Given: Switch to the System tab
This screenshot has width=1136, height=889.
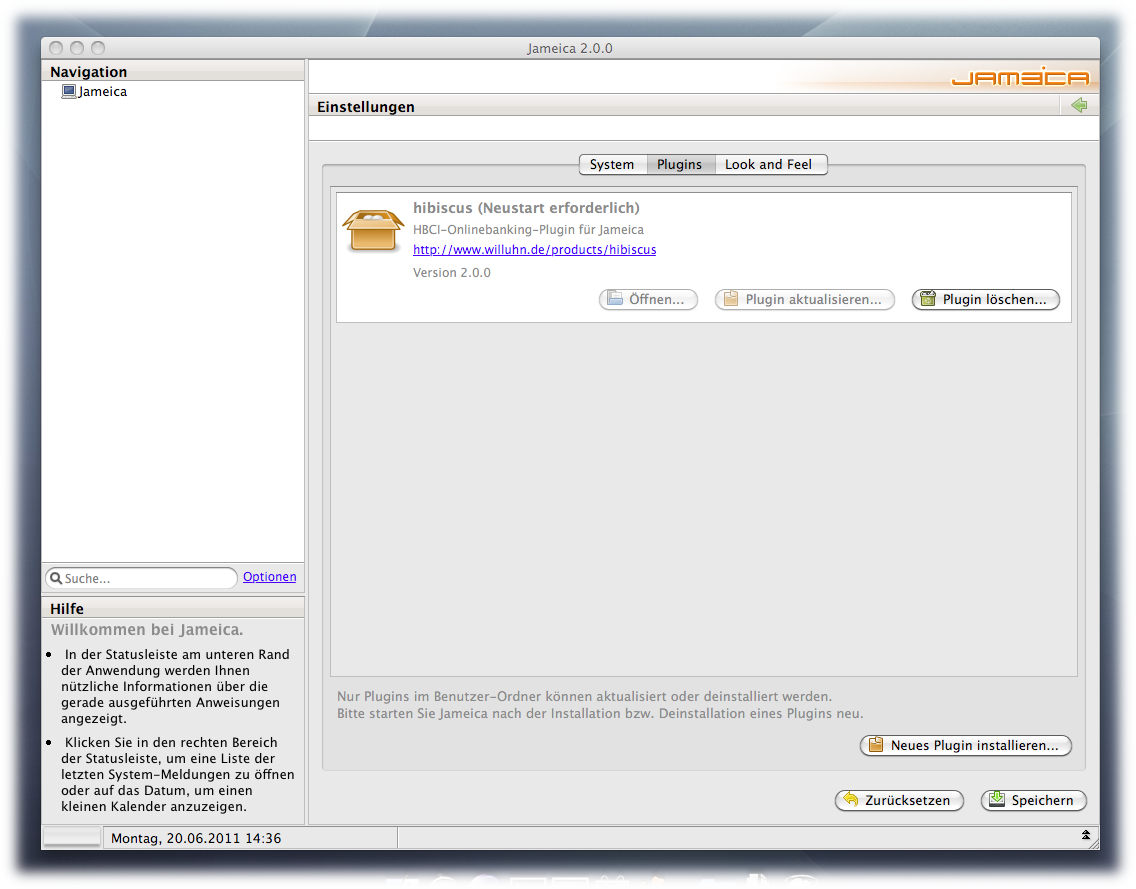Looking at the screenshot, I should pyautogui.click(x=612, y=164).
